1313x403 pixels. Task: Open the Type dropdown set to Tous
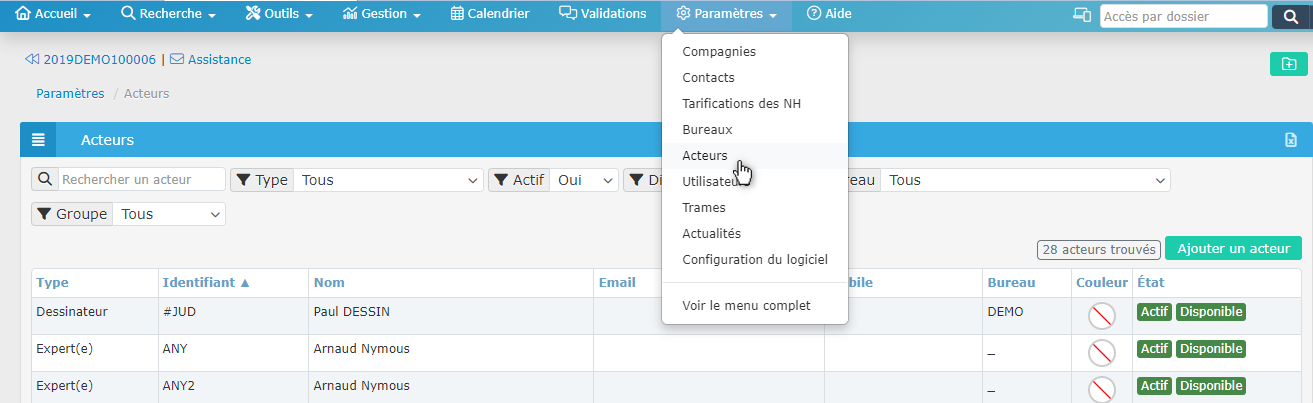(389, 180)
